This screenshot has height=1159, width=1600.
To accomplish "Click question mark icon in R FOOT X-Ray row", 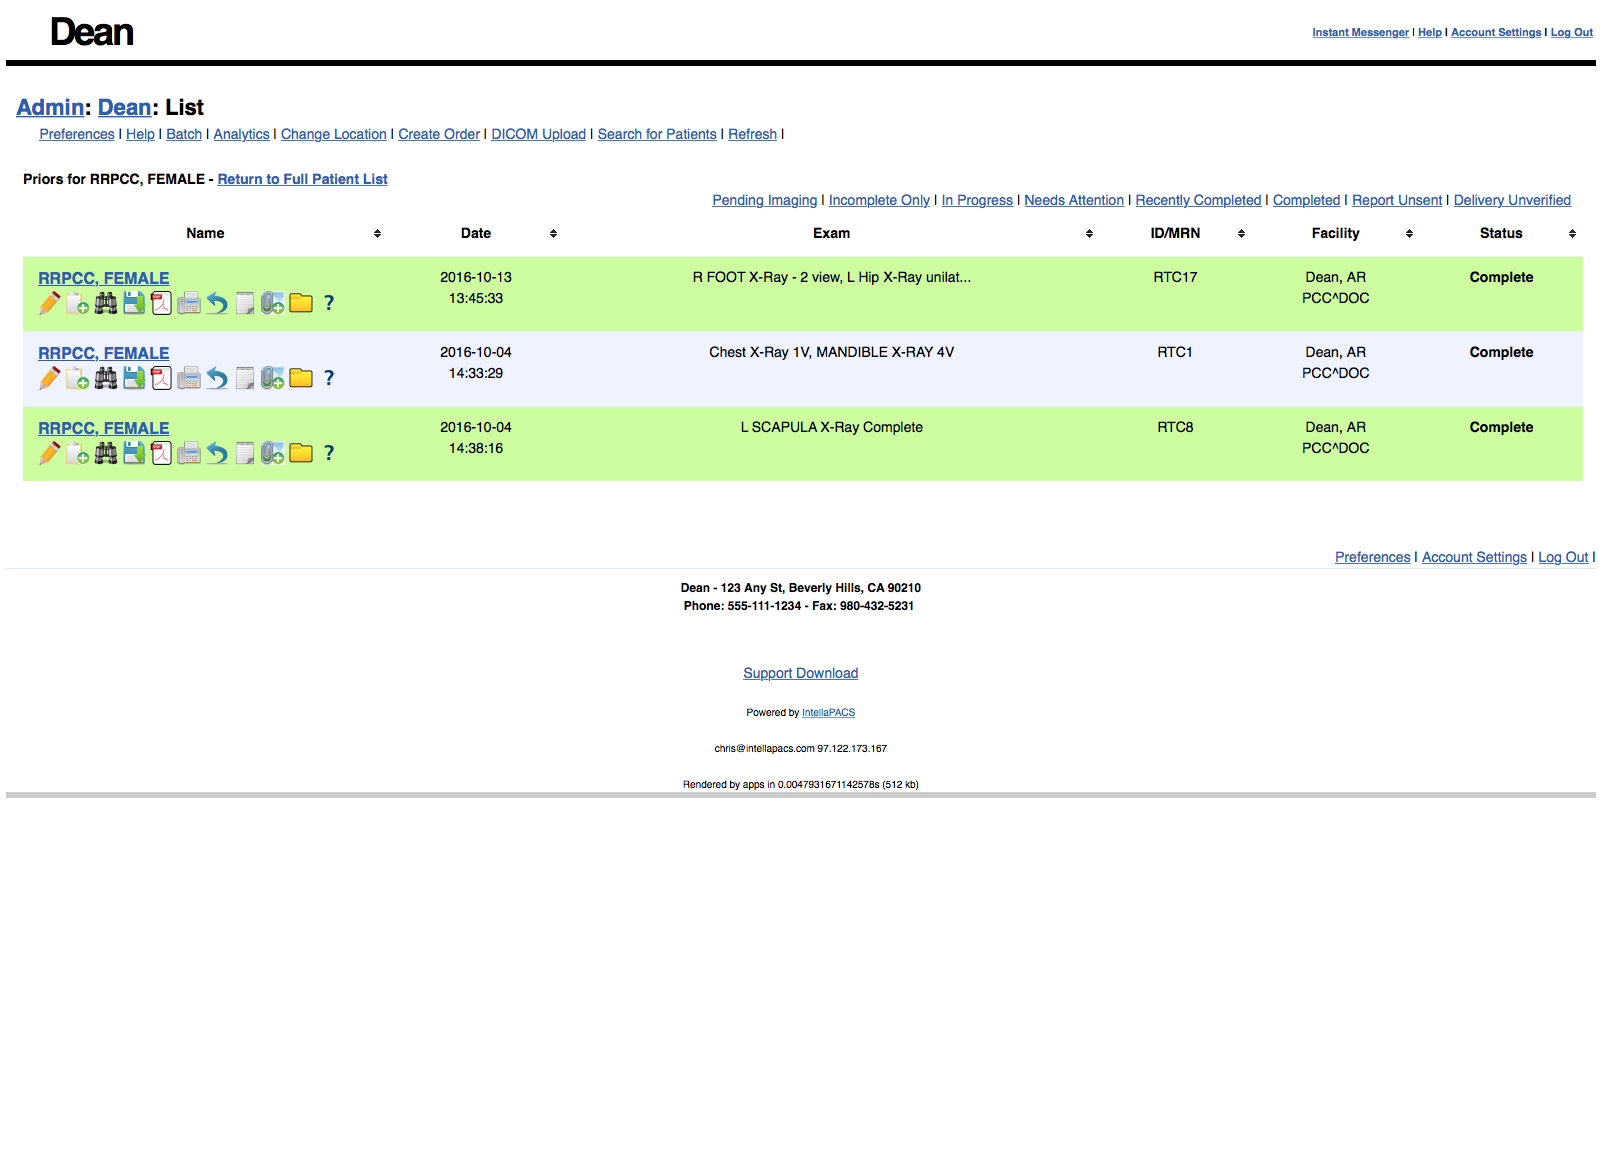I will (329, 303).
